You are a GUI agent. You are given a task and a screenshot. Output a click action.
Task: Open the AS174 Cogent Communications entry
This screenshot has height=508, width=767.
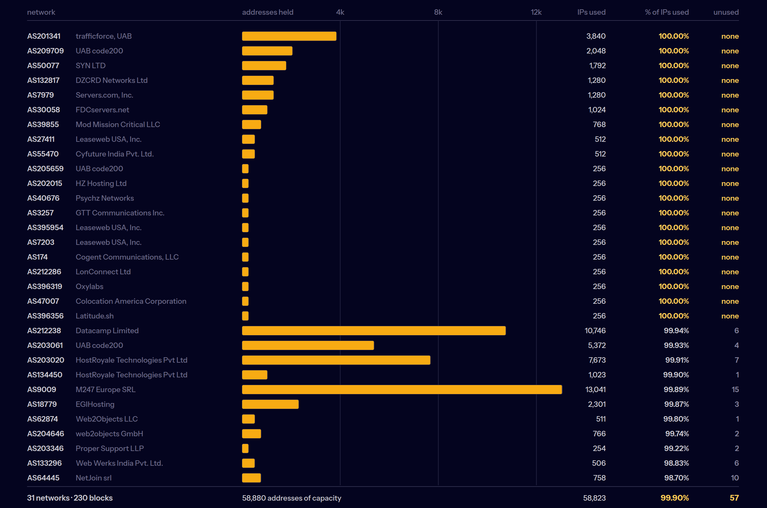[x=383, y=257]
